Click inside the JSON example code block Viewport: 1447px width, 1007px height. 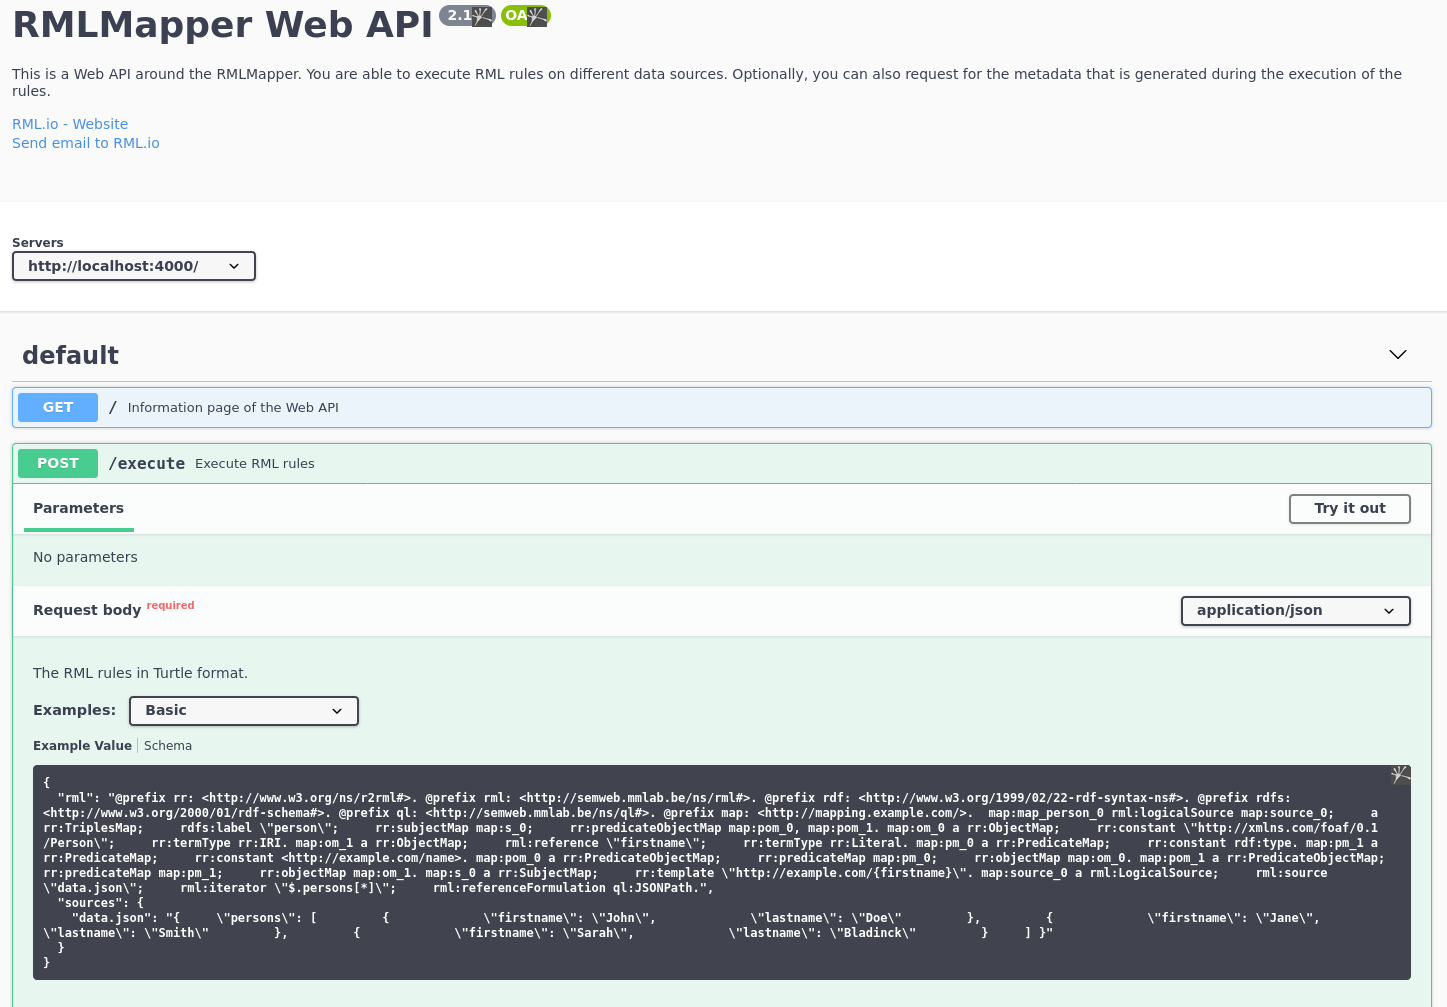[x=722, y=873]
